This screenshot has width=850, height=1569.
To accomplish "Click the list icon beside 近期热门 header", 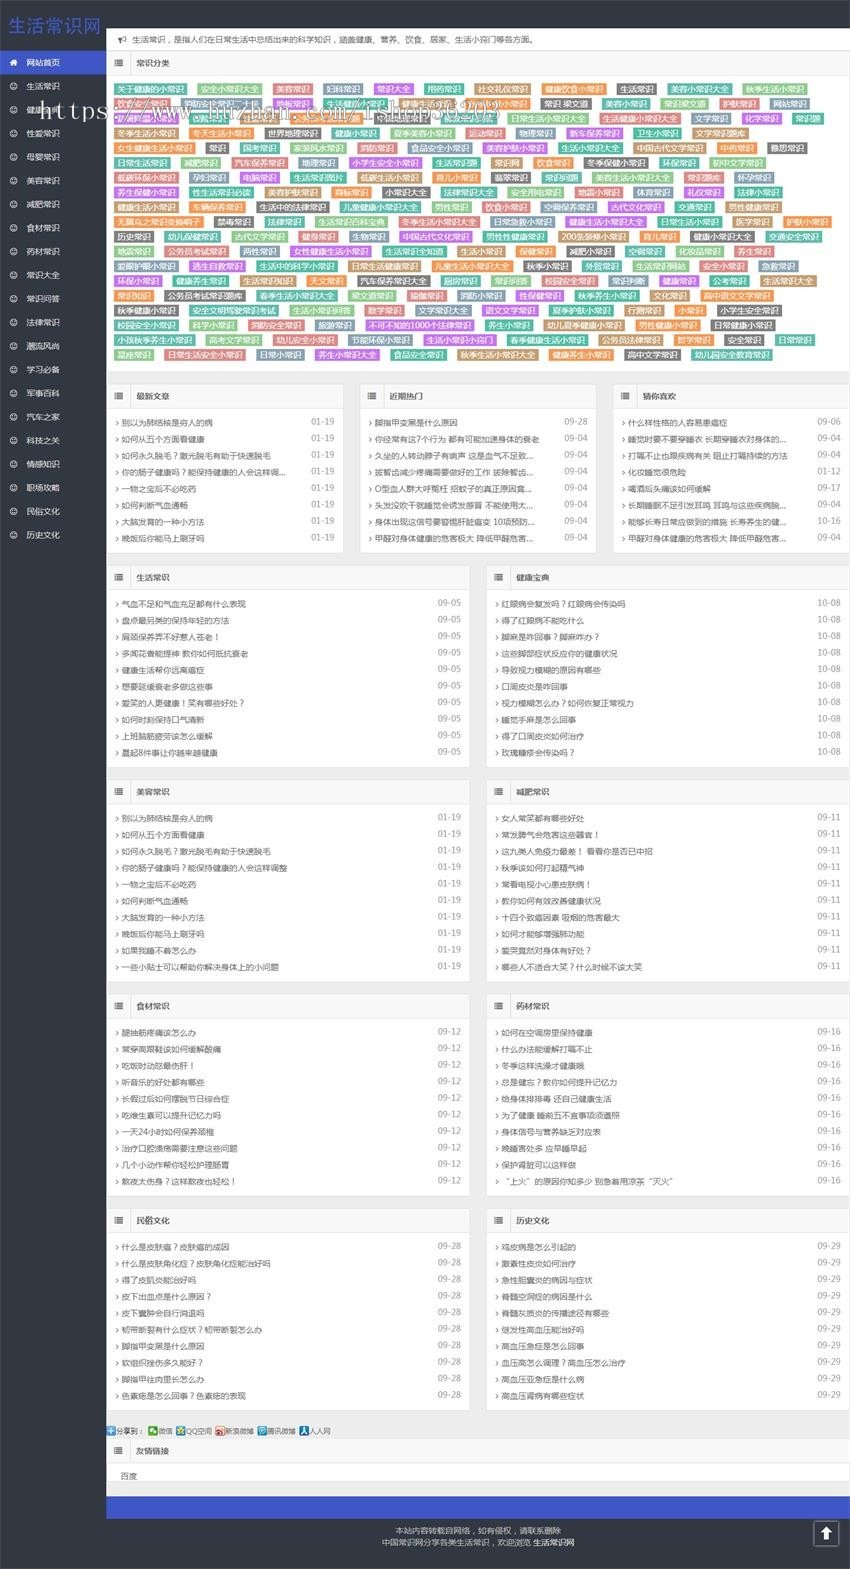I will 372,396.
